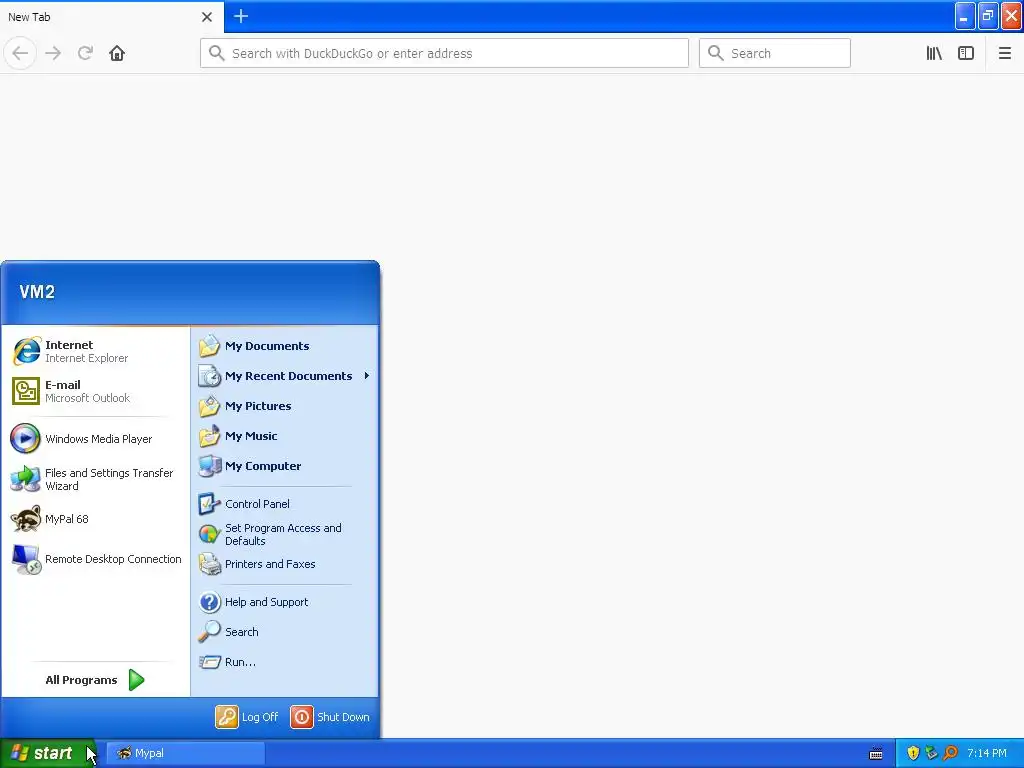The width and height of the screenshot is (1024, 768).
Task: Launch MyPal 68 from Start menu
Action: coord(95,519)
